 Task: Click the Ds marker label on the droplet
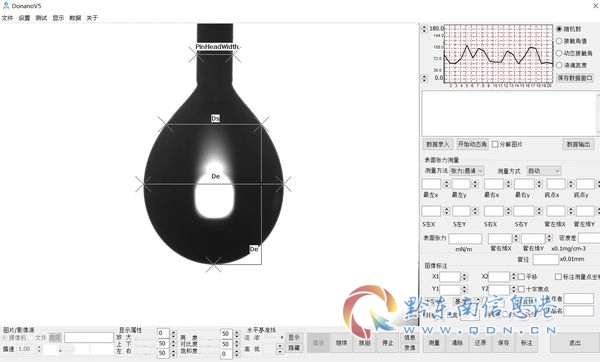(x=215, y=119)
